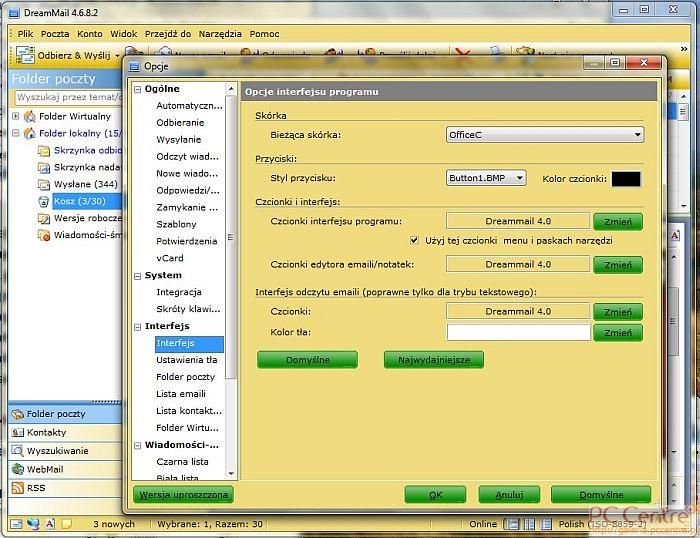Click the Kosz trash folder icon
The height and width of the screenshot is (538, 700).
[44, 202]
